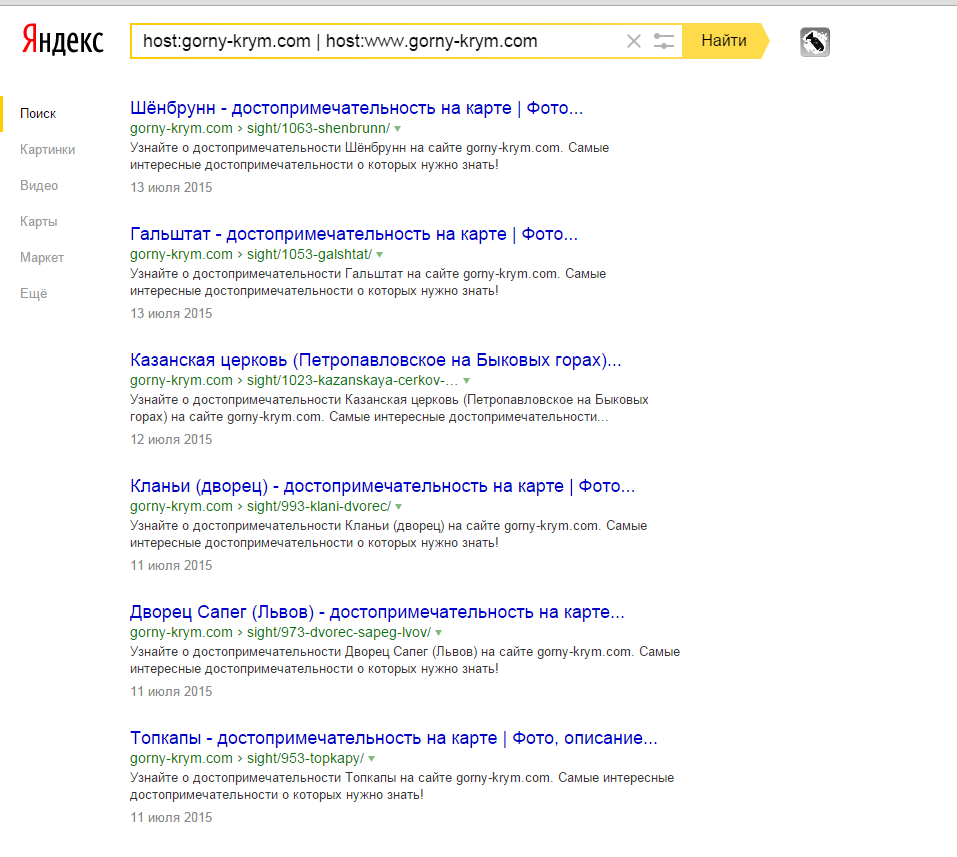Click the date under the Дворец Сапег result
This screenshot has width=957, height=857.
(171, 692)
